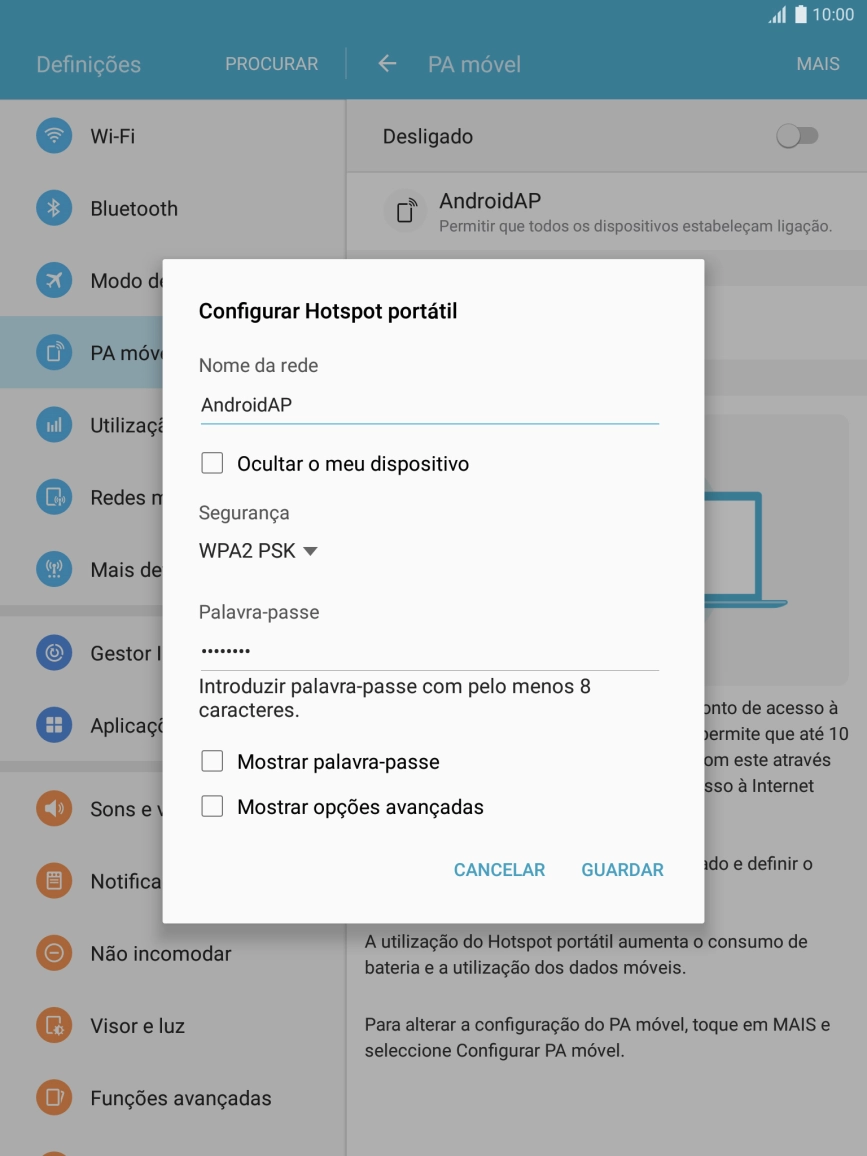Click the CANCELAR button

point(499,870)
